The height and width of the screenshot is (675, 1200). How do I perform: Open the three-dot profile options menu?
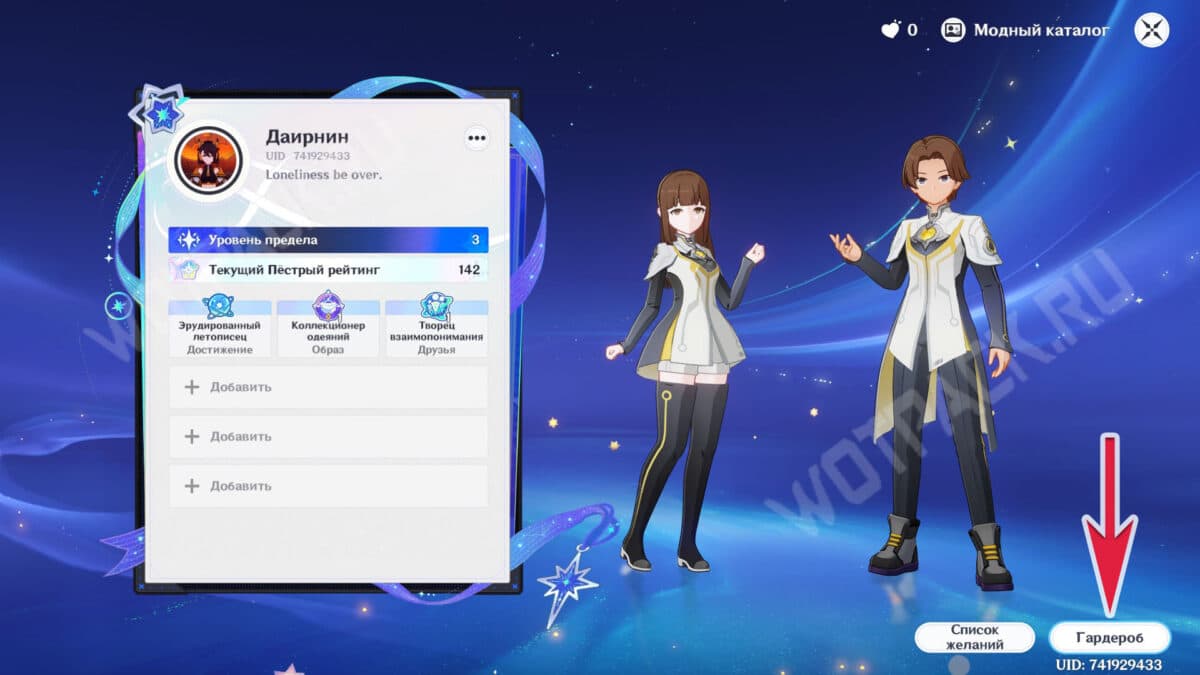tap(476, 139)
